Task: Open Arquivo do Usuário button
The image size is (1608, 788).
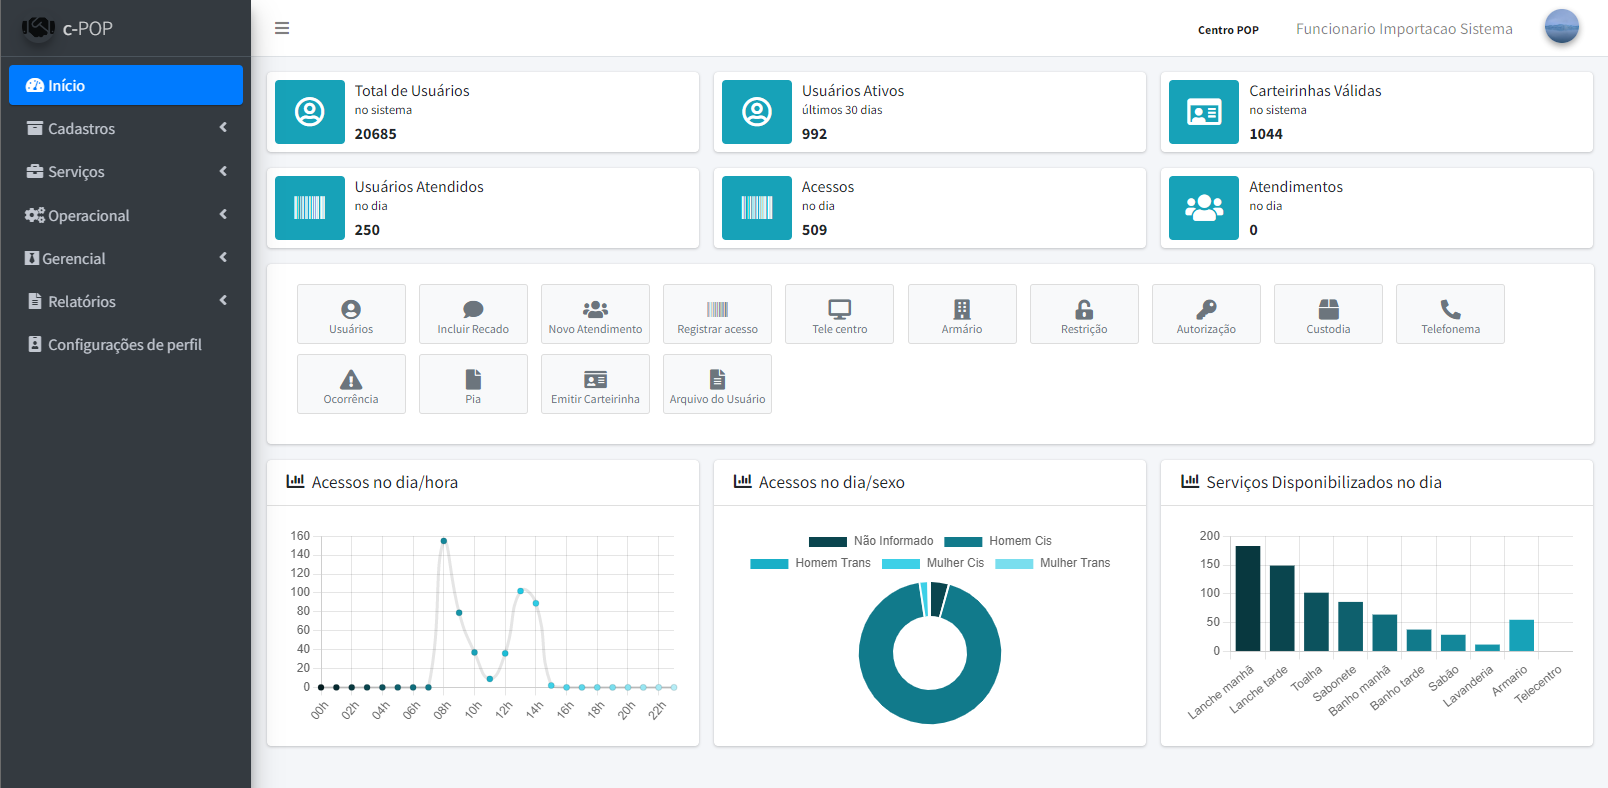Action: click(x=717, y=384)
